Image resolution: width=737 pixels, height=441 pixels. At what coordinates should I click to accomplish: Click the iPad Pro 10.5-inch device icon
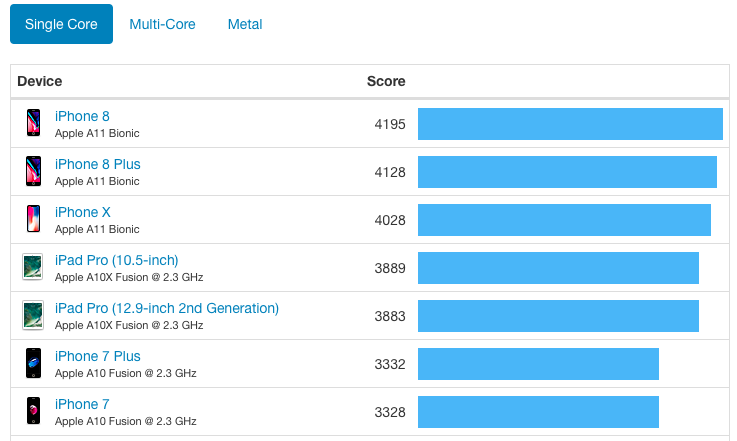point(33,267)
